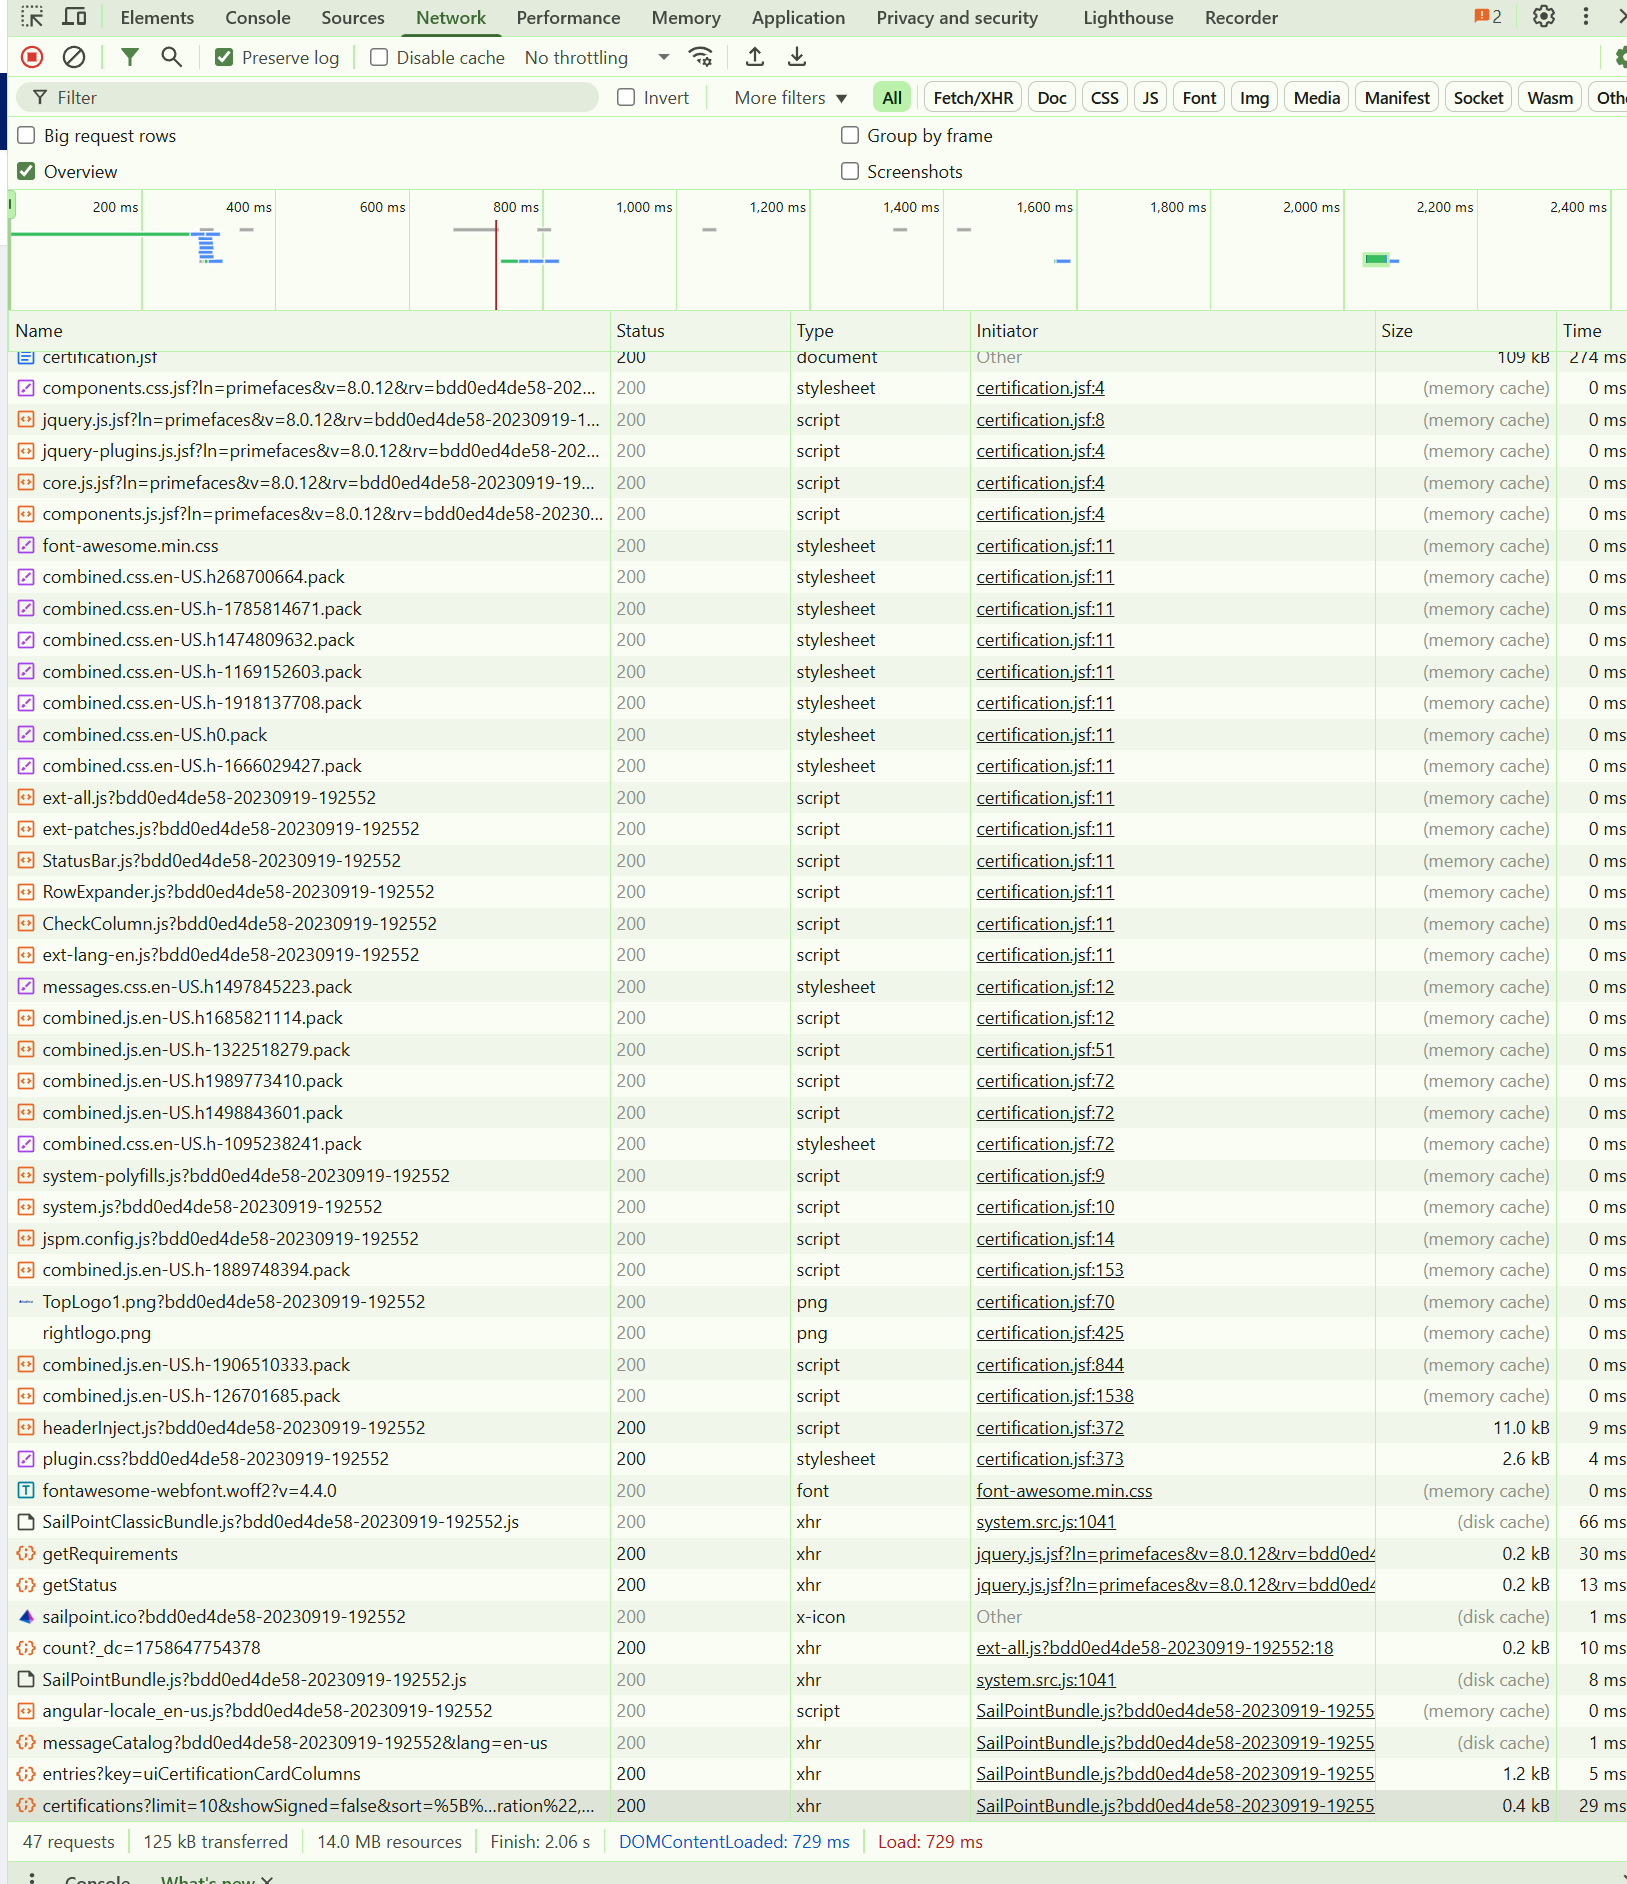This screenshot has width=1627, height=1884.
Task: Open the Performance tab
Action: point(568,17)
